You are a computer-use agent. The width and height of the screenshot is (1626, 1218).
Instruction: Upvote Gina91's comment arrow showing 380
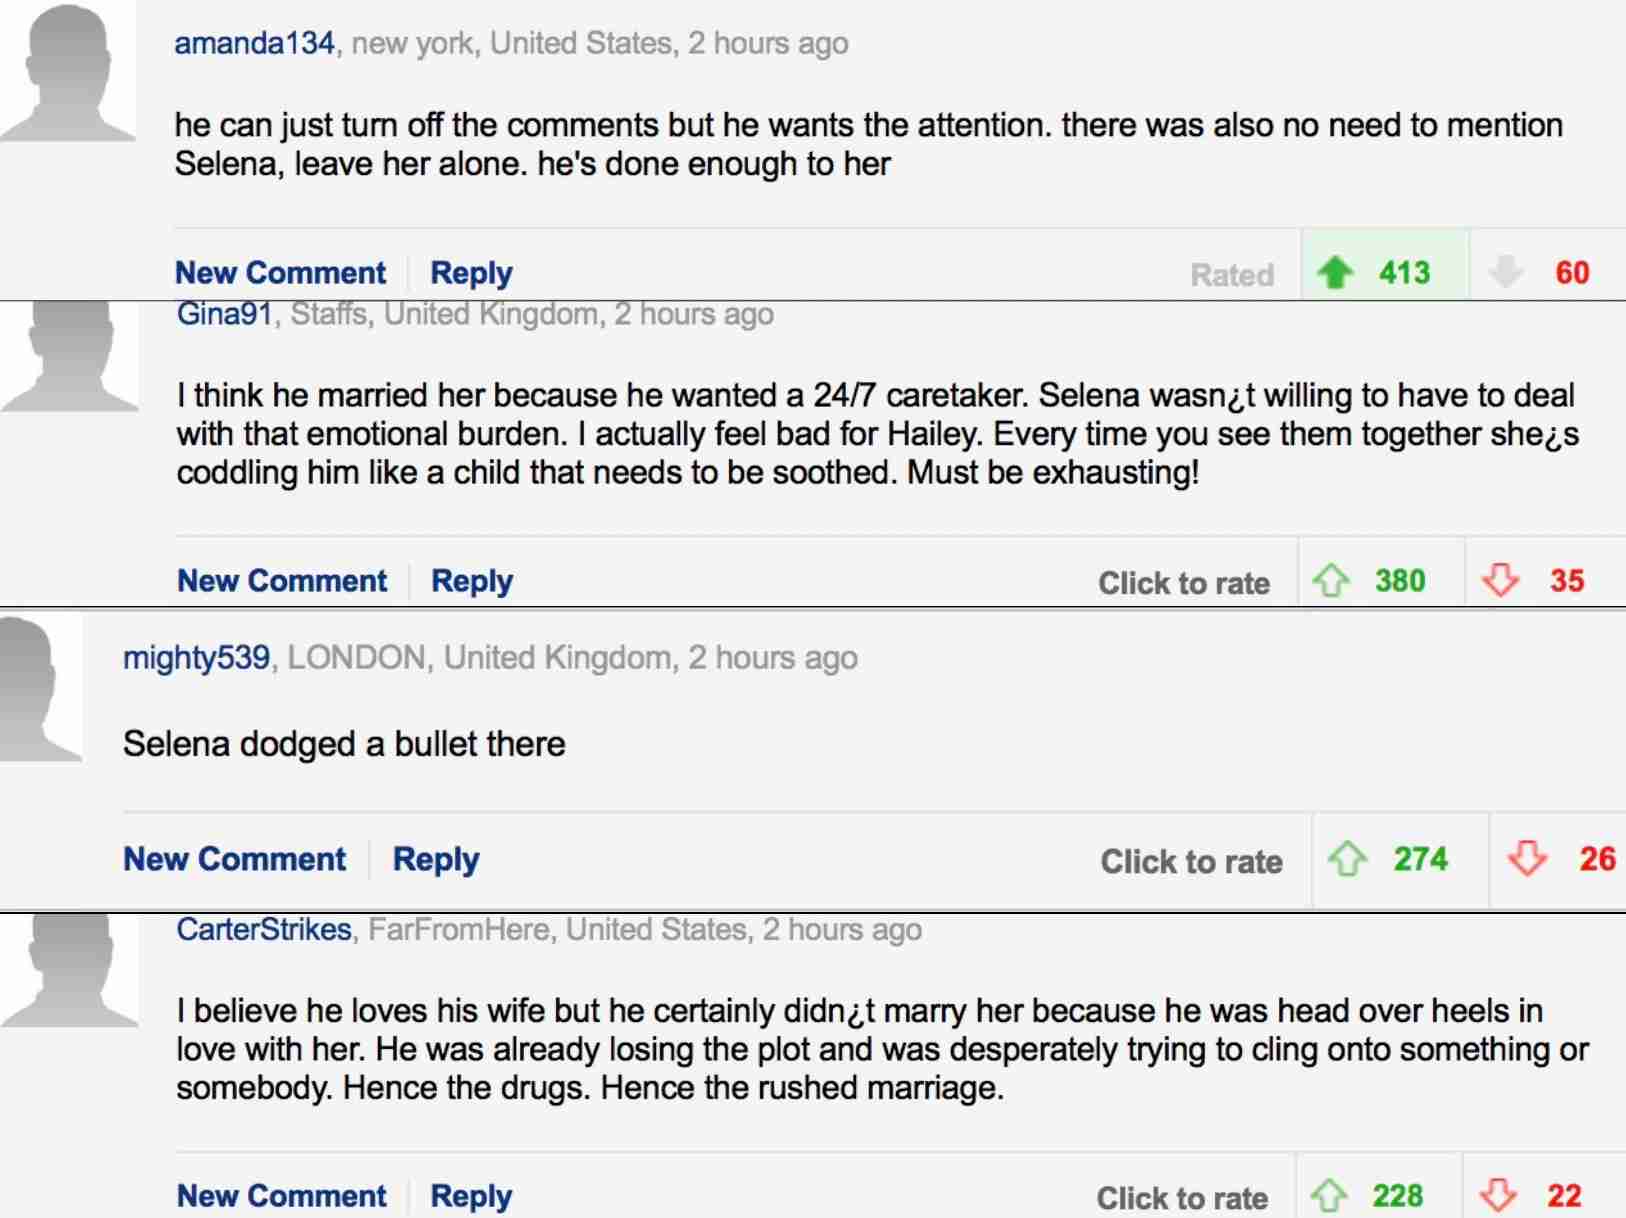point(1331,580)
